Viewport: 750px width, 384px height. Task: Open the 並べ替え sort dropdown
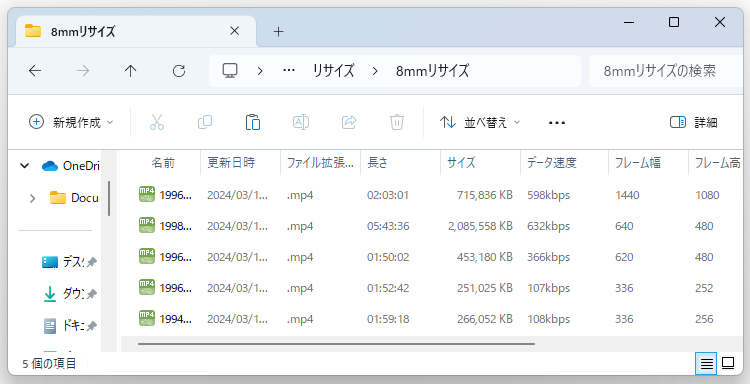[480, 122]
